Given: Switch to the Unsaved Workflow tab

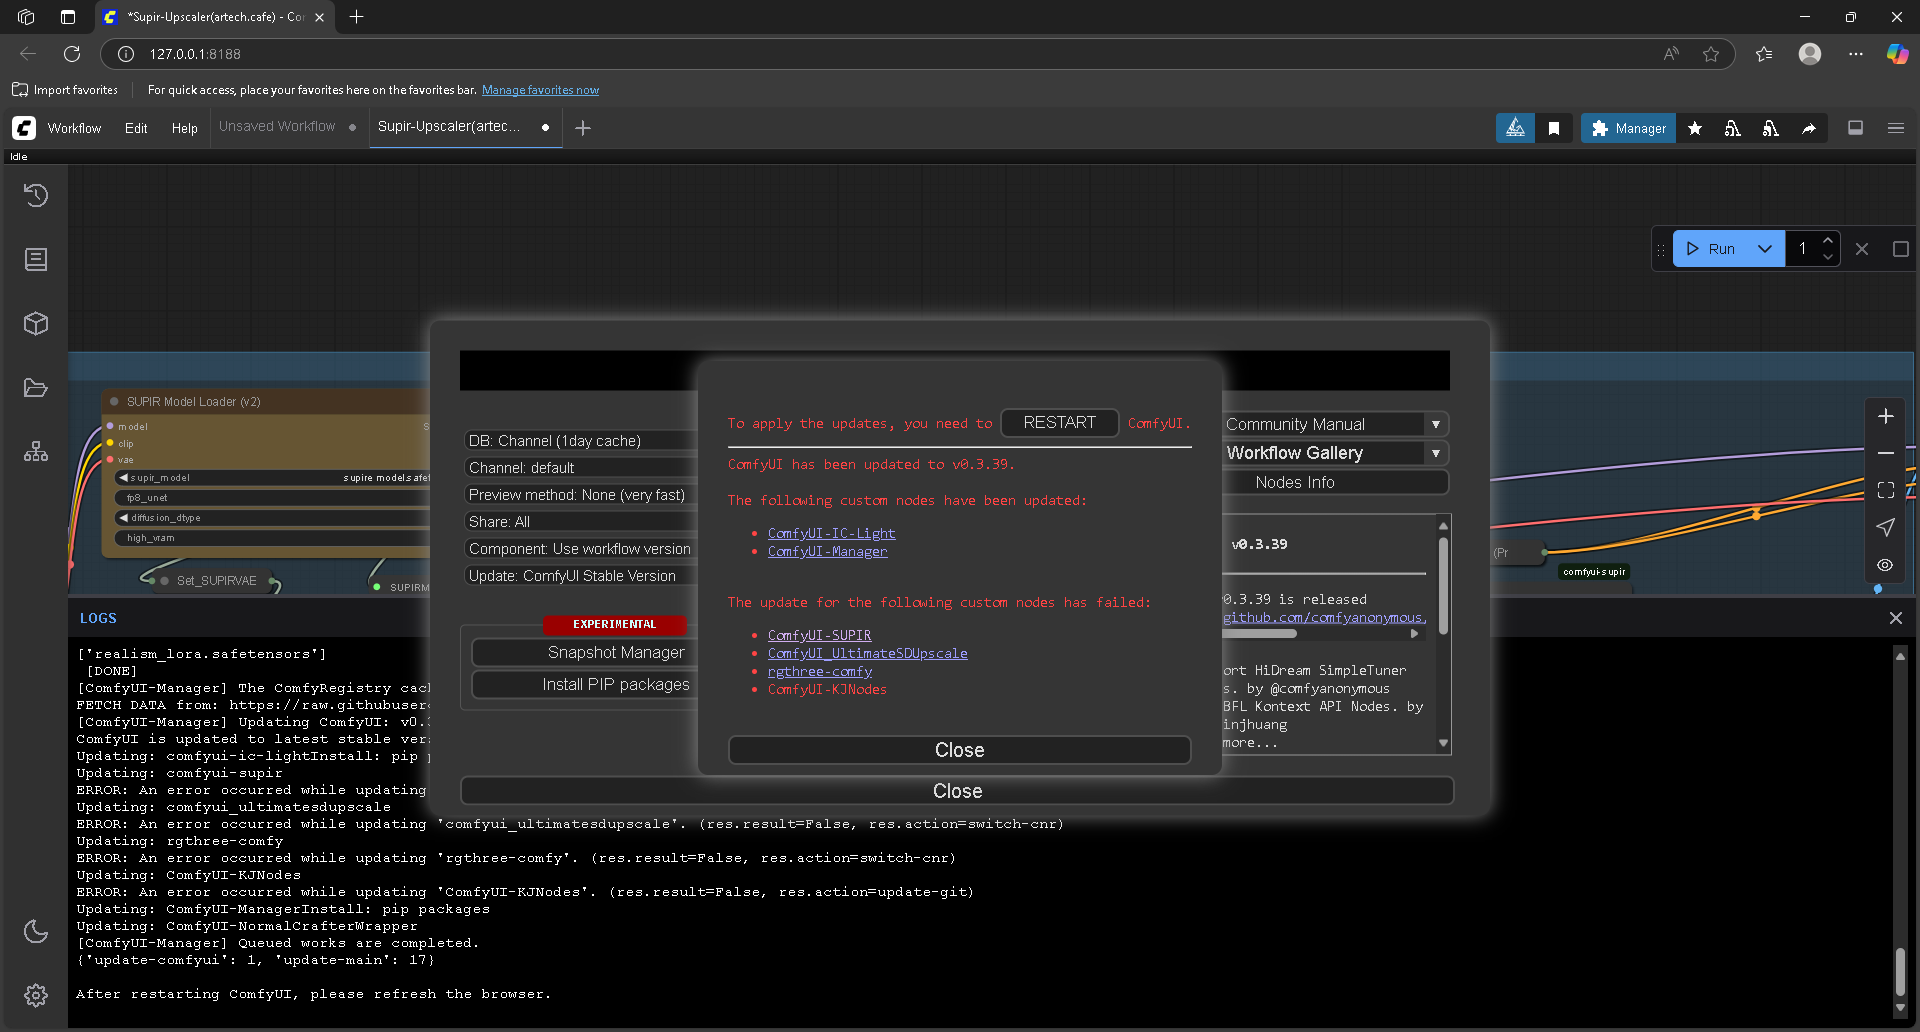Looking at the screenshot, I should tap(277, 127).
